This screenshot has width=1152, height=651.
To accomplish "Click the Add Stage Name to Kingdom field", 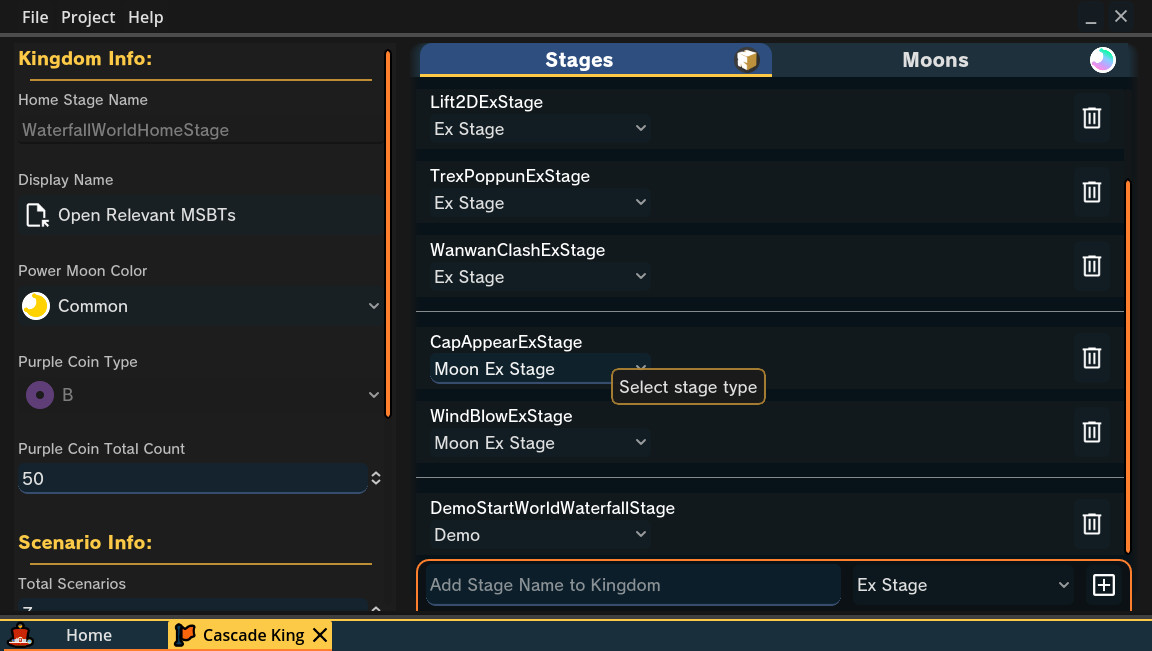I will tap(630, 585).
